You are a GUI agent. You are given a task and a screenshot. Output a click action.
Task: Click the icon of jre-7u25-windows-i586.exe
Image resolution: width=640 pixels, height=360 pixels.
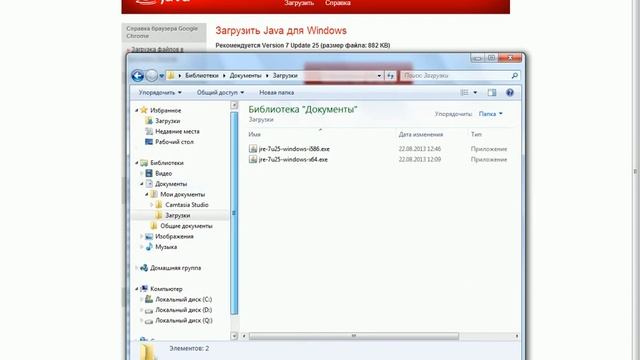pos(253,149)
